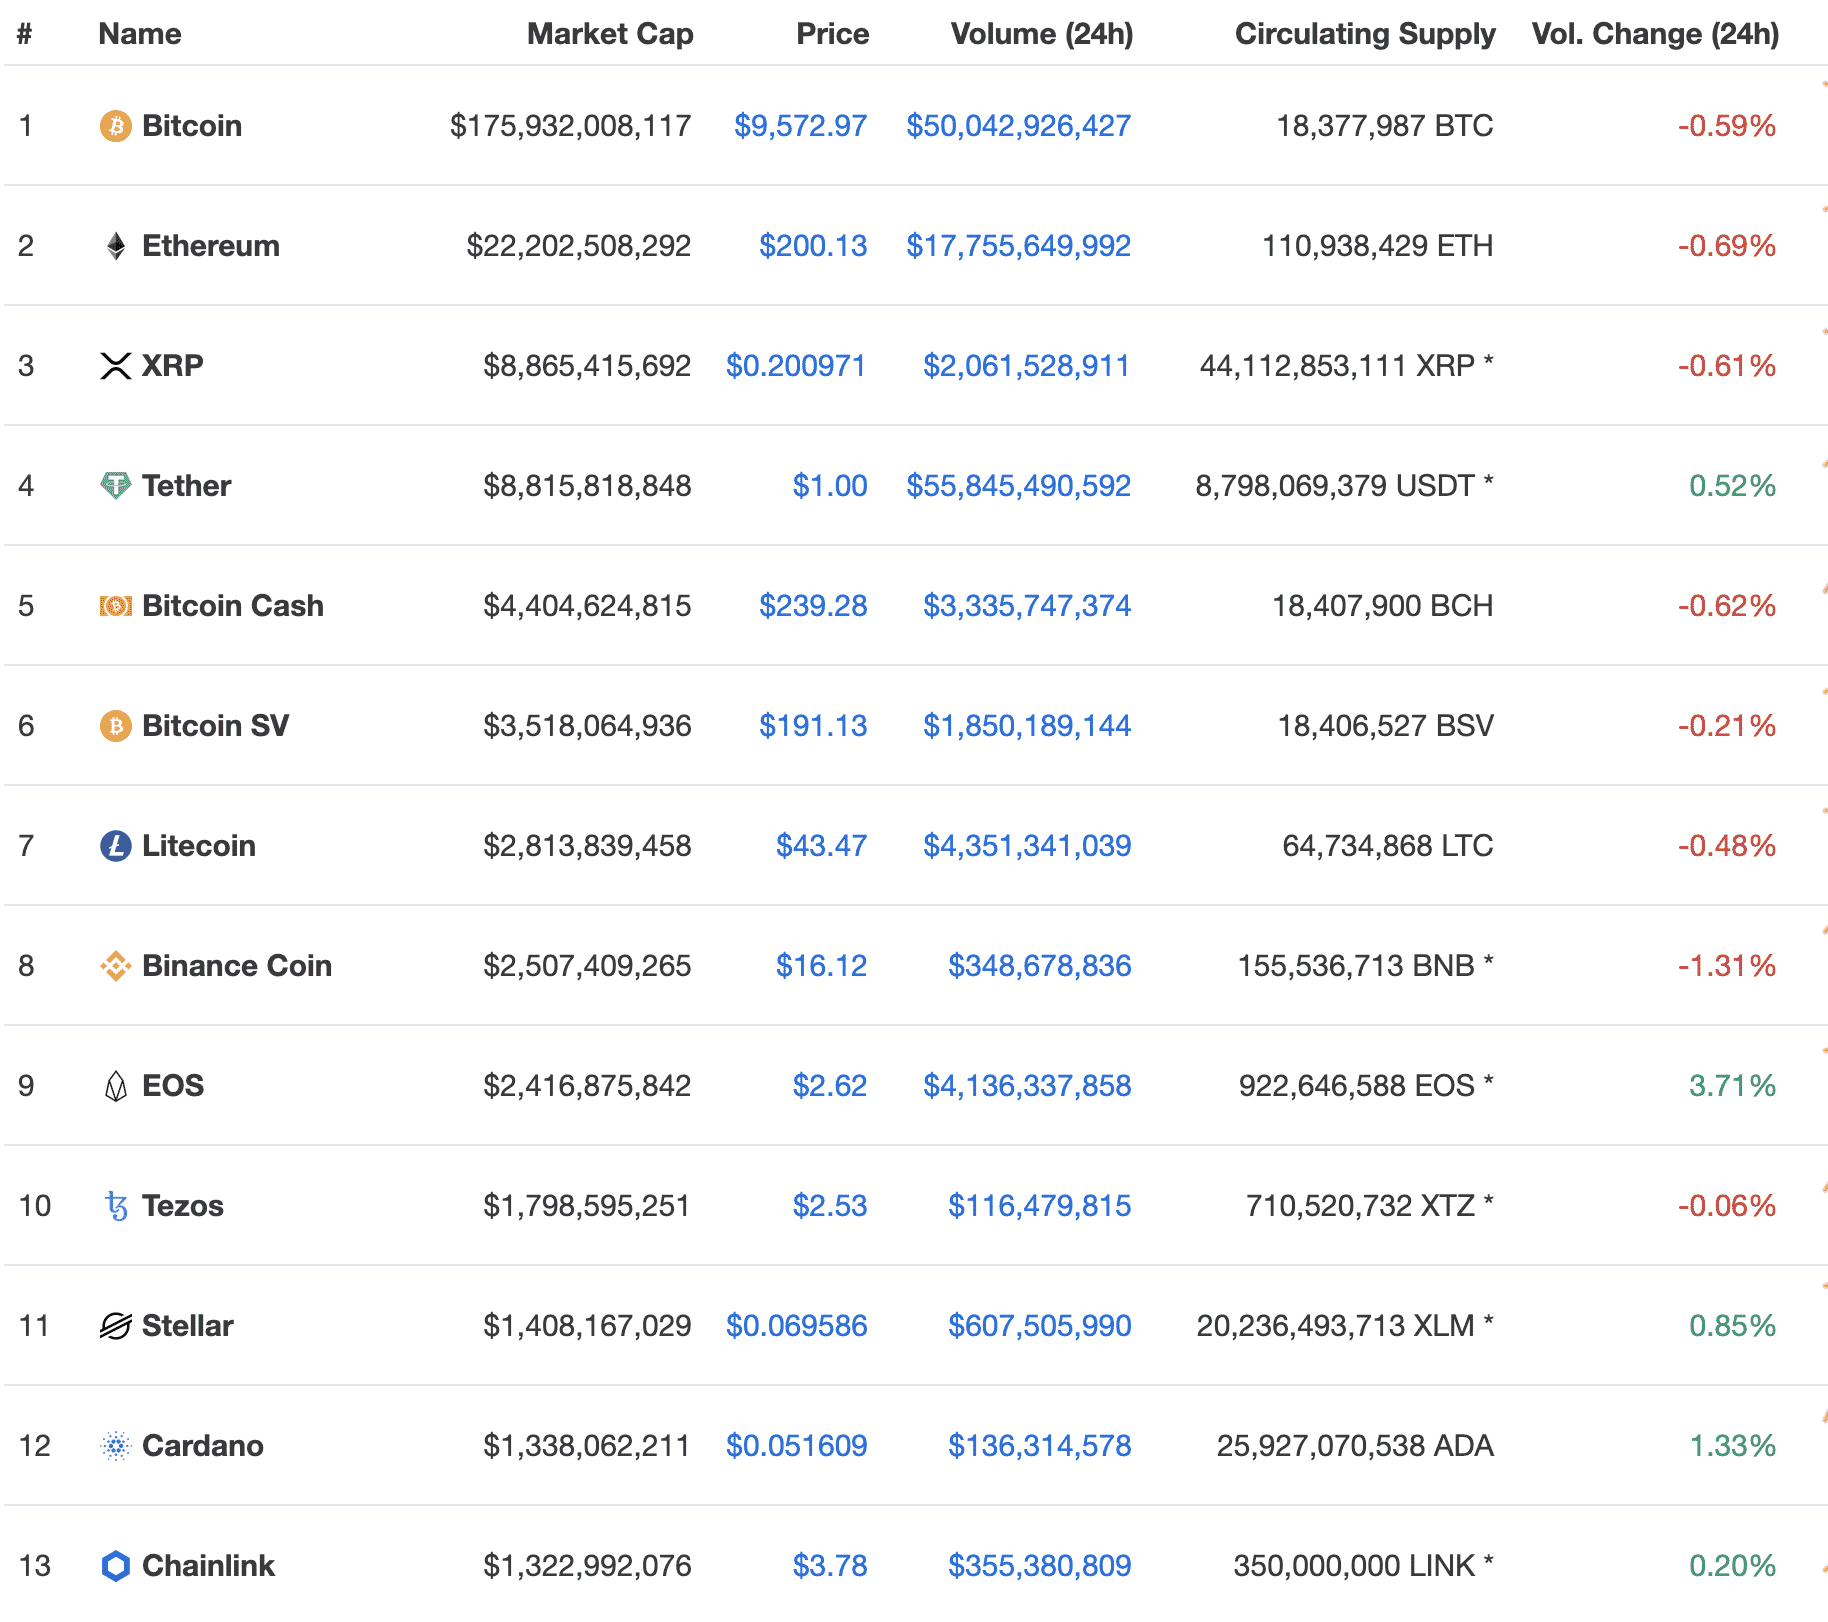Click the Bitcoin Cash logo icon
This screenshot has width=1828, height=1622.
click(116, 606)
